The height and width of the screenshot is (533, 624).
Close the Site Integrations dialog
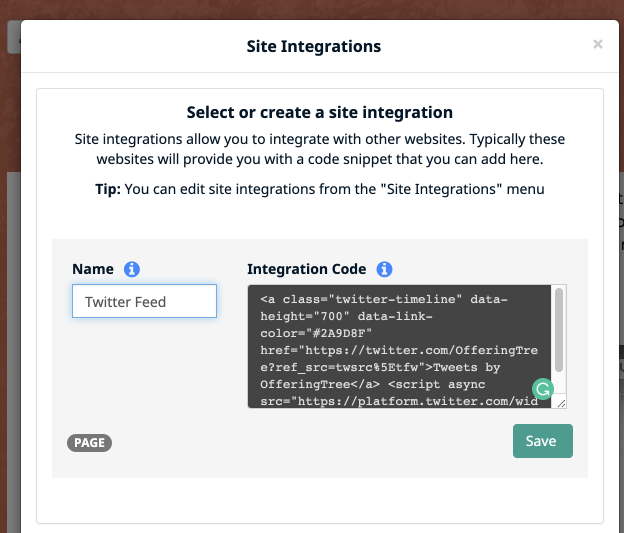tap(598, 44)
